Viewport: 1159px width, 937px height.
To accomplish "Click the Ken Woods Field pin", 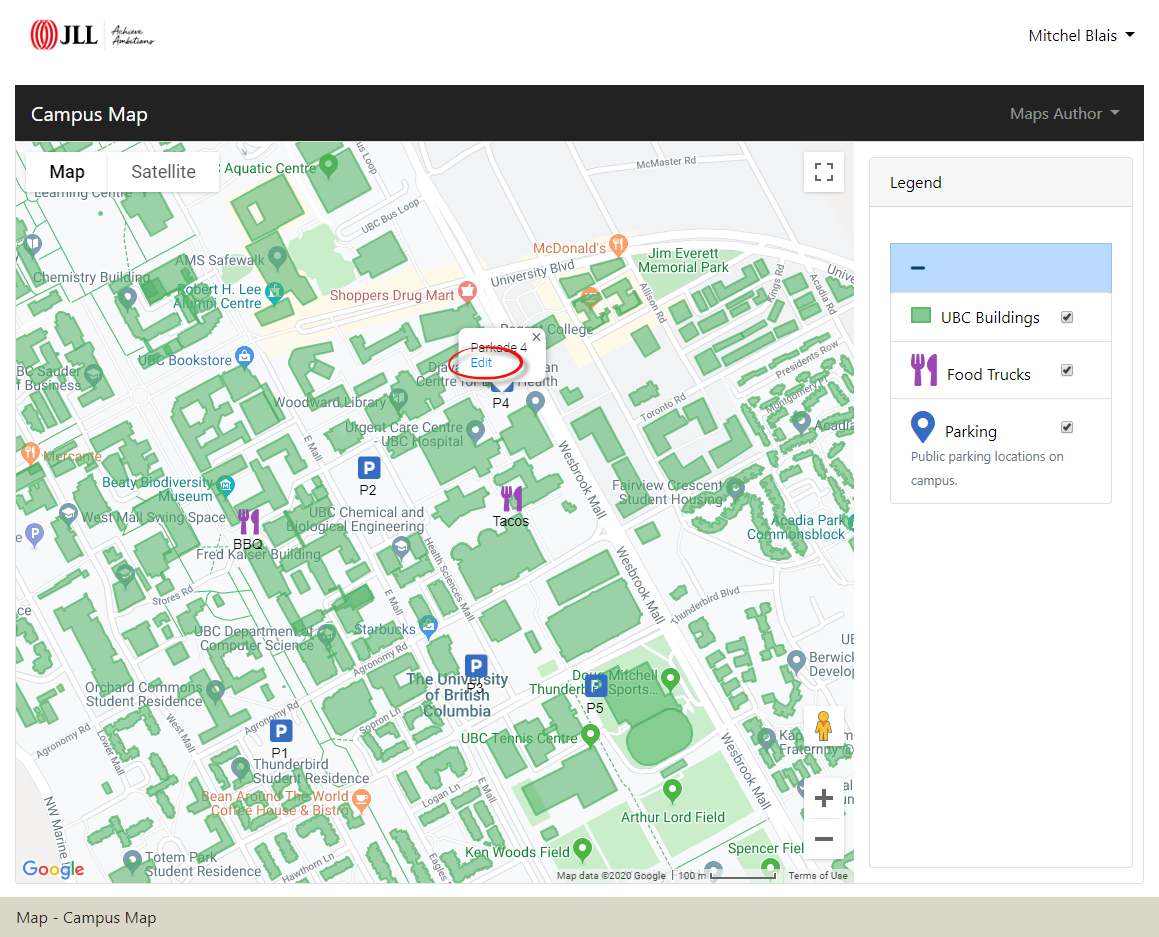I will coord(582,849).
